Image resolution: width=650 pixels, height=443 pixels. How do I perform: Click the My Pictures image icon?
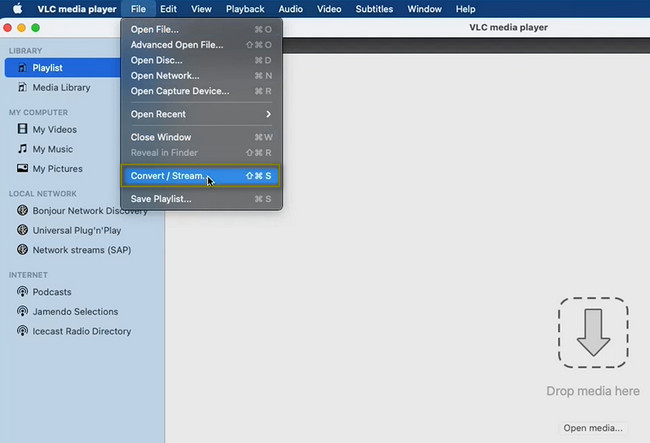click(x=22, y=168)
